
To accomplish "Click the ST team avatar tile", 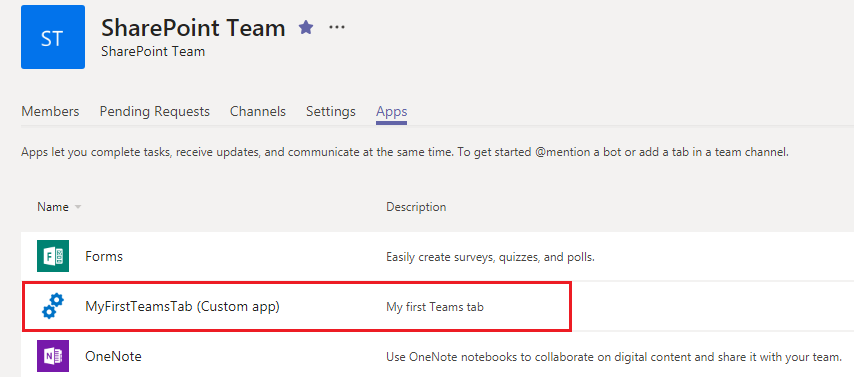I will (53, 37).
